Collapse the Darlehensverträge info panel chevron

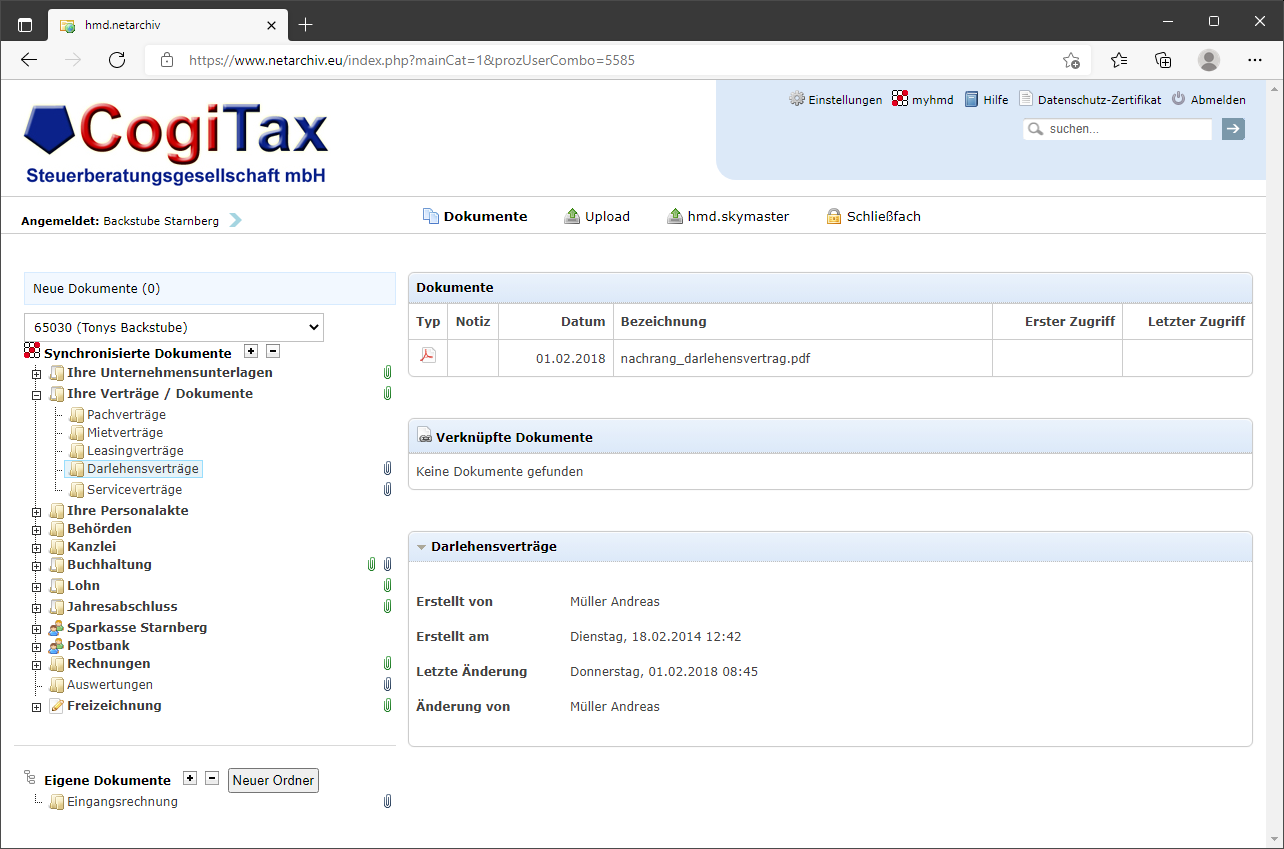(421, 546)
